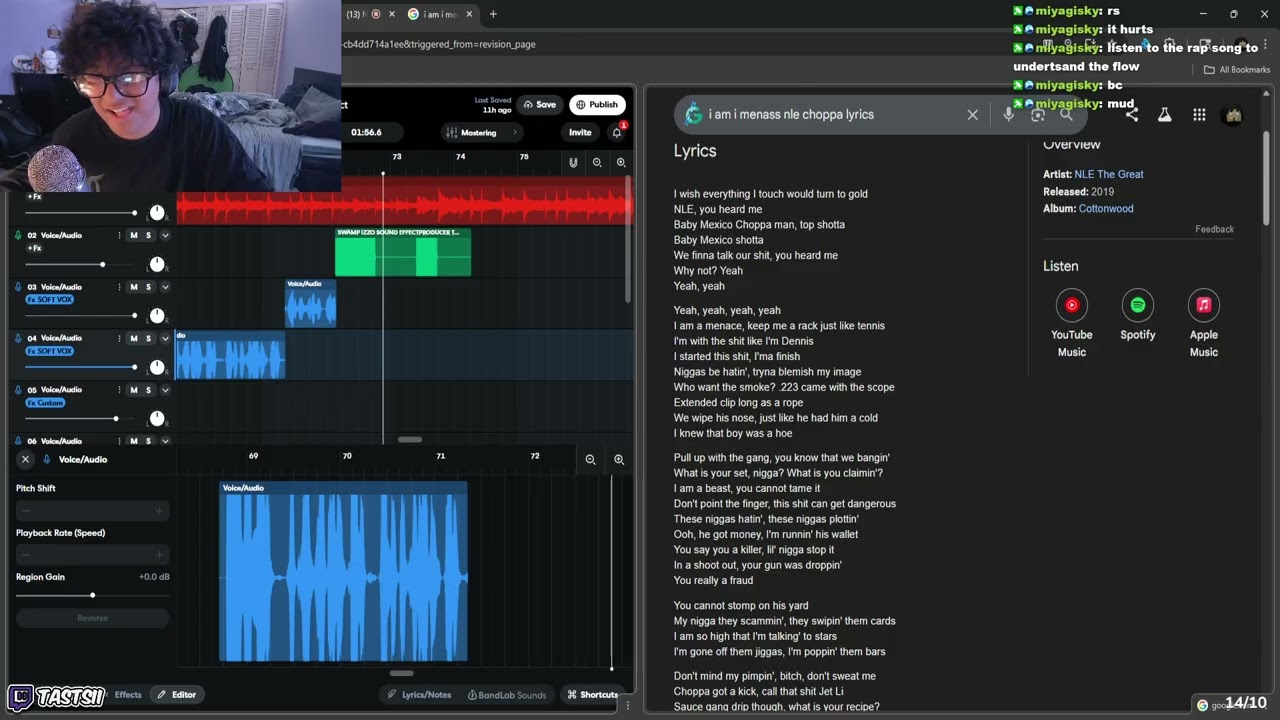This screenshot has width=1280, height=720.
Task: Zoom out in the region editor
Action: click(590, 460)
